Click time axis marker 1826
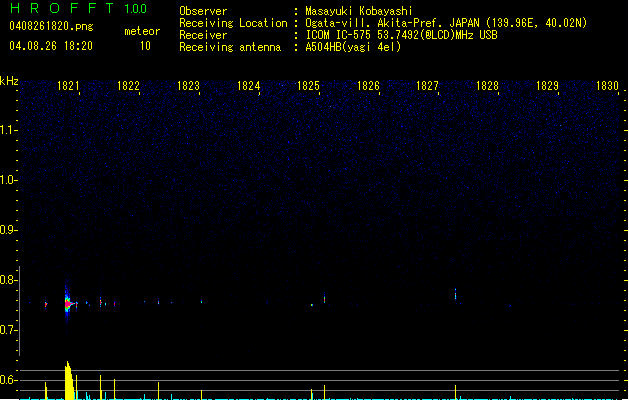The height and width of the screenshot is (400, 629). pos(368,86)
